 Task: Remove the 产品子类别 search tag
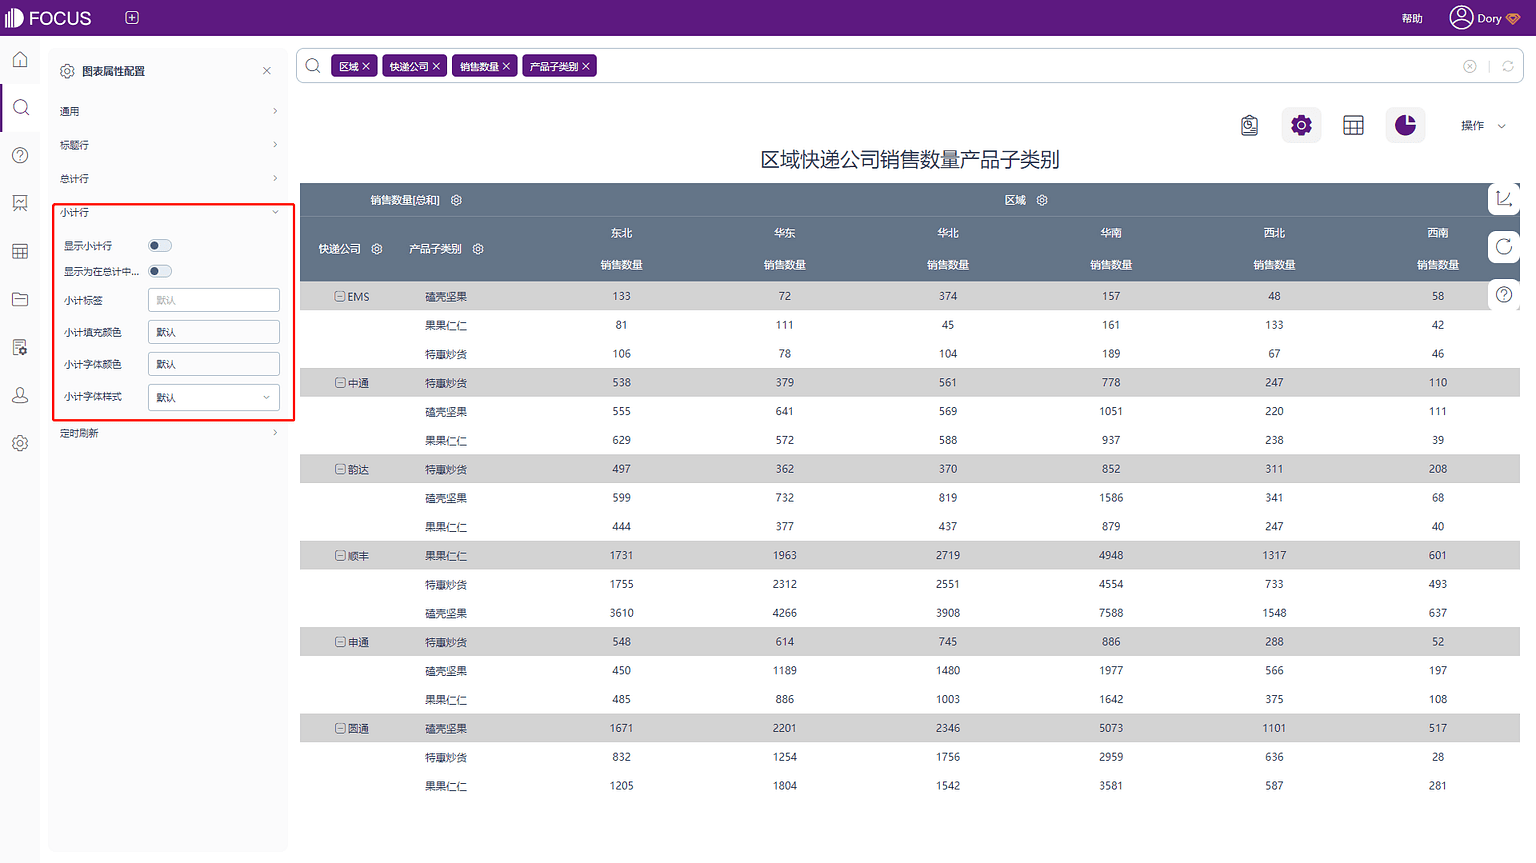coord(586,66)
